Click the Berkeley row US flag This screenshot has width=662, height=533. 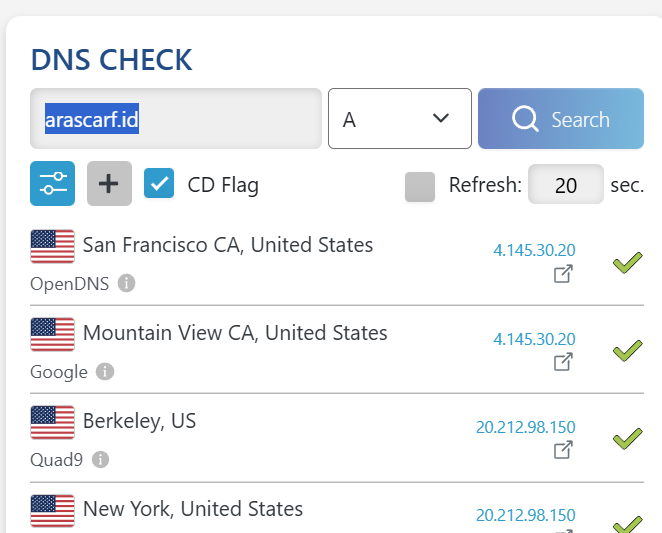[53, 422]
